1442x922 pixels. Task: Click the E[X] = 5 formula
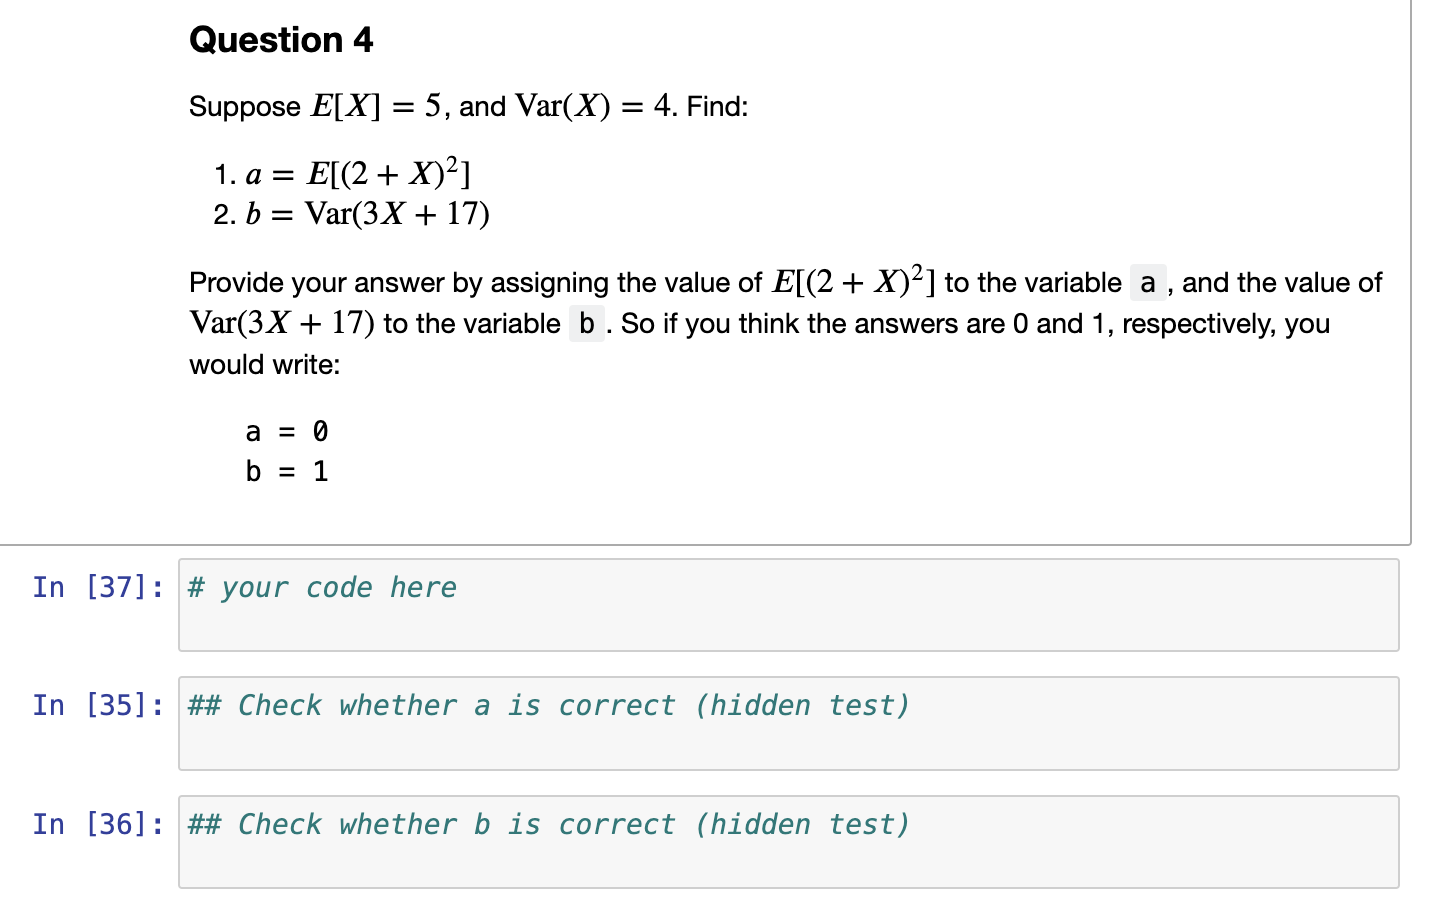pyautogui.click(x=376, y=106)
